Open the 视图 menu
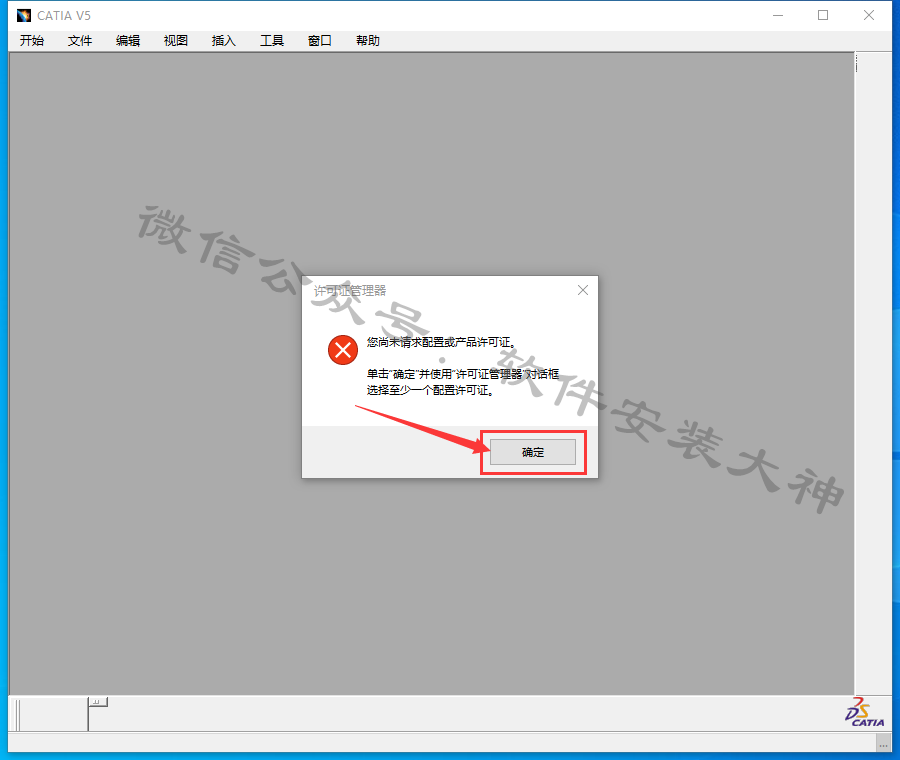 click(x=176, y=41)
